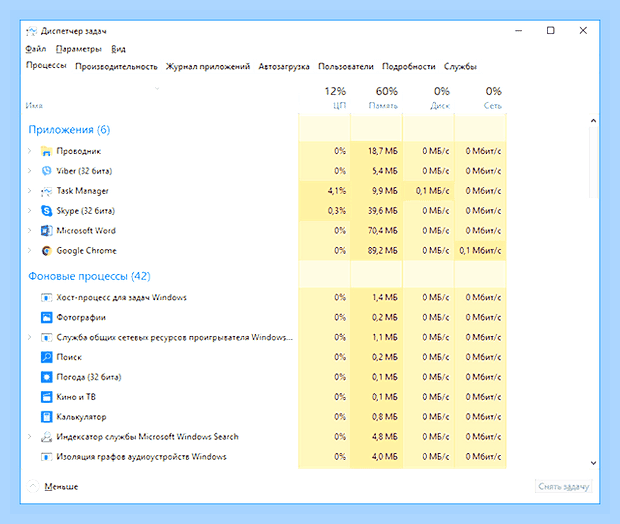The width and height of the screenshot is (620, 524).
Task: Sort by the Сеть column header
Action: point(480,98)
